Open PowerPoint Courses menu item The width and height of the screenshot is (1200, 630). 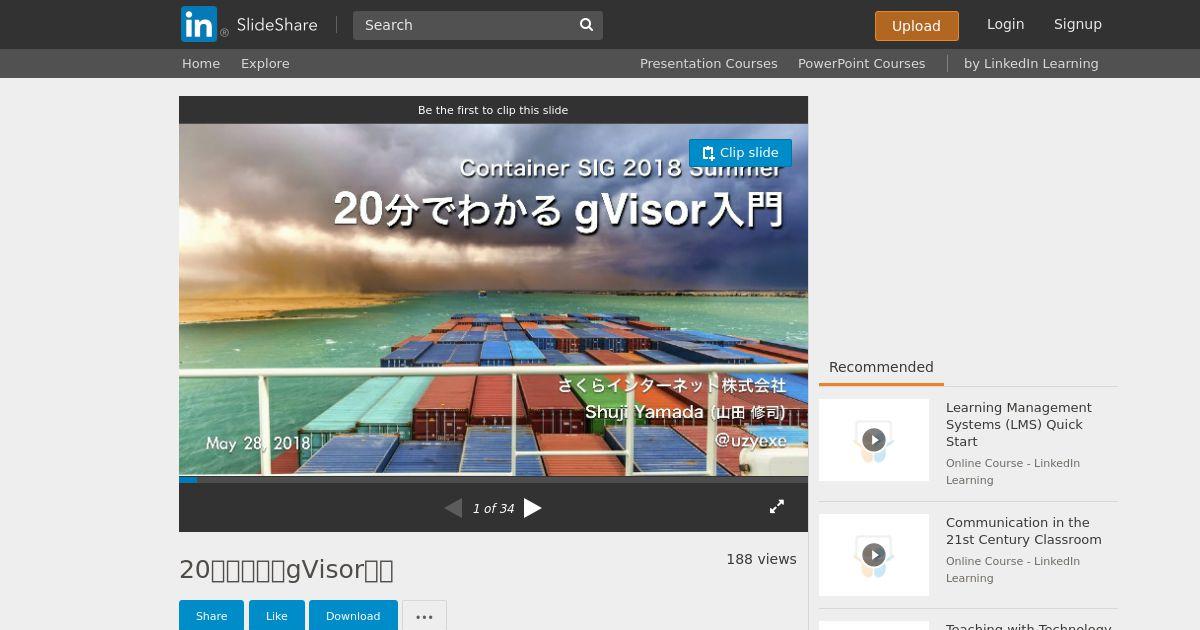pos(861,63)
